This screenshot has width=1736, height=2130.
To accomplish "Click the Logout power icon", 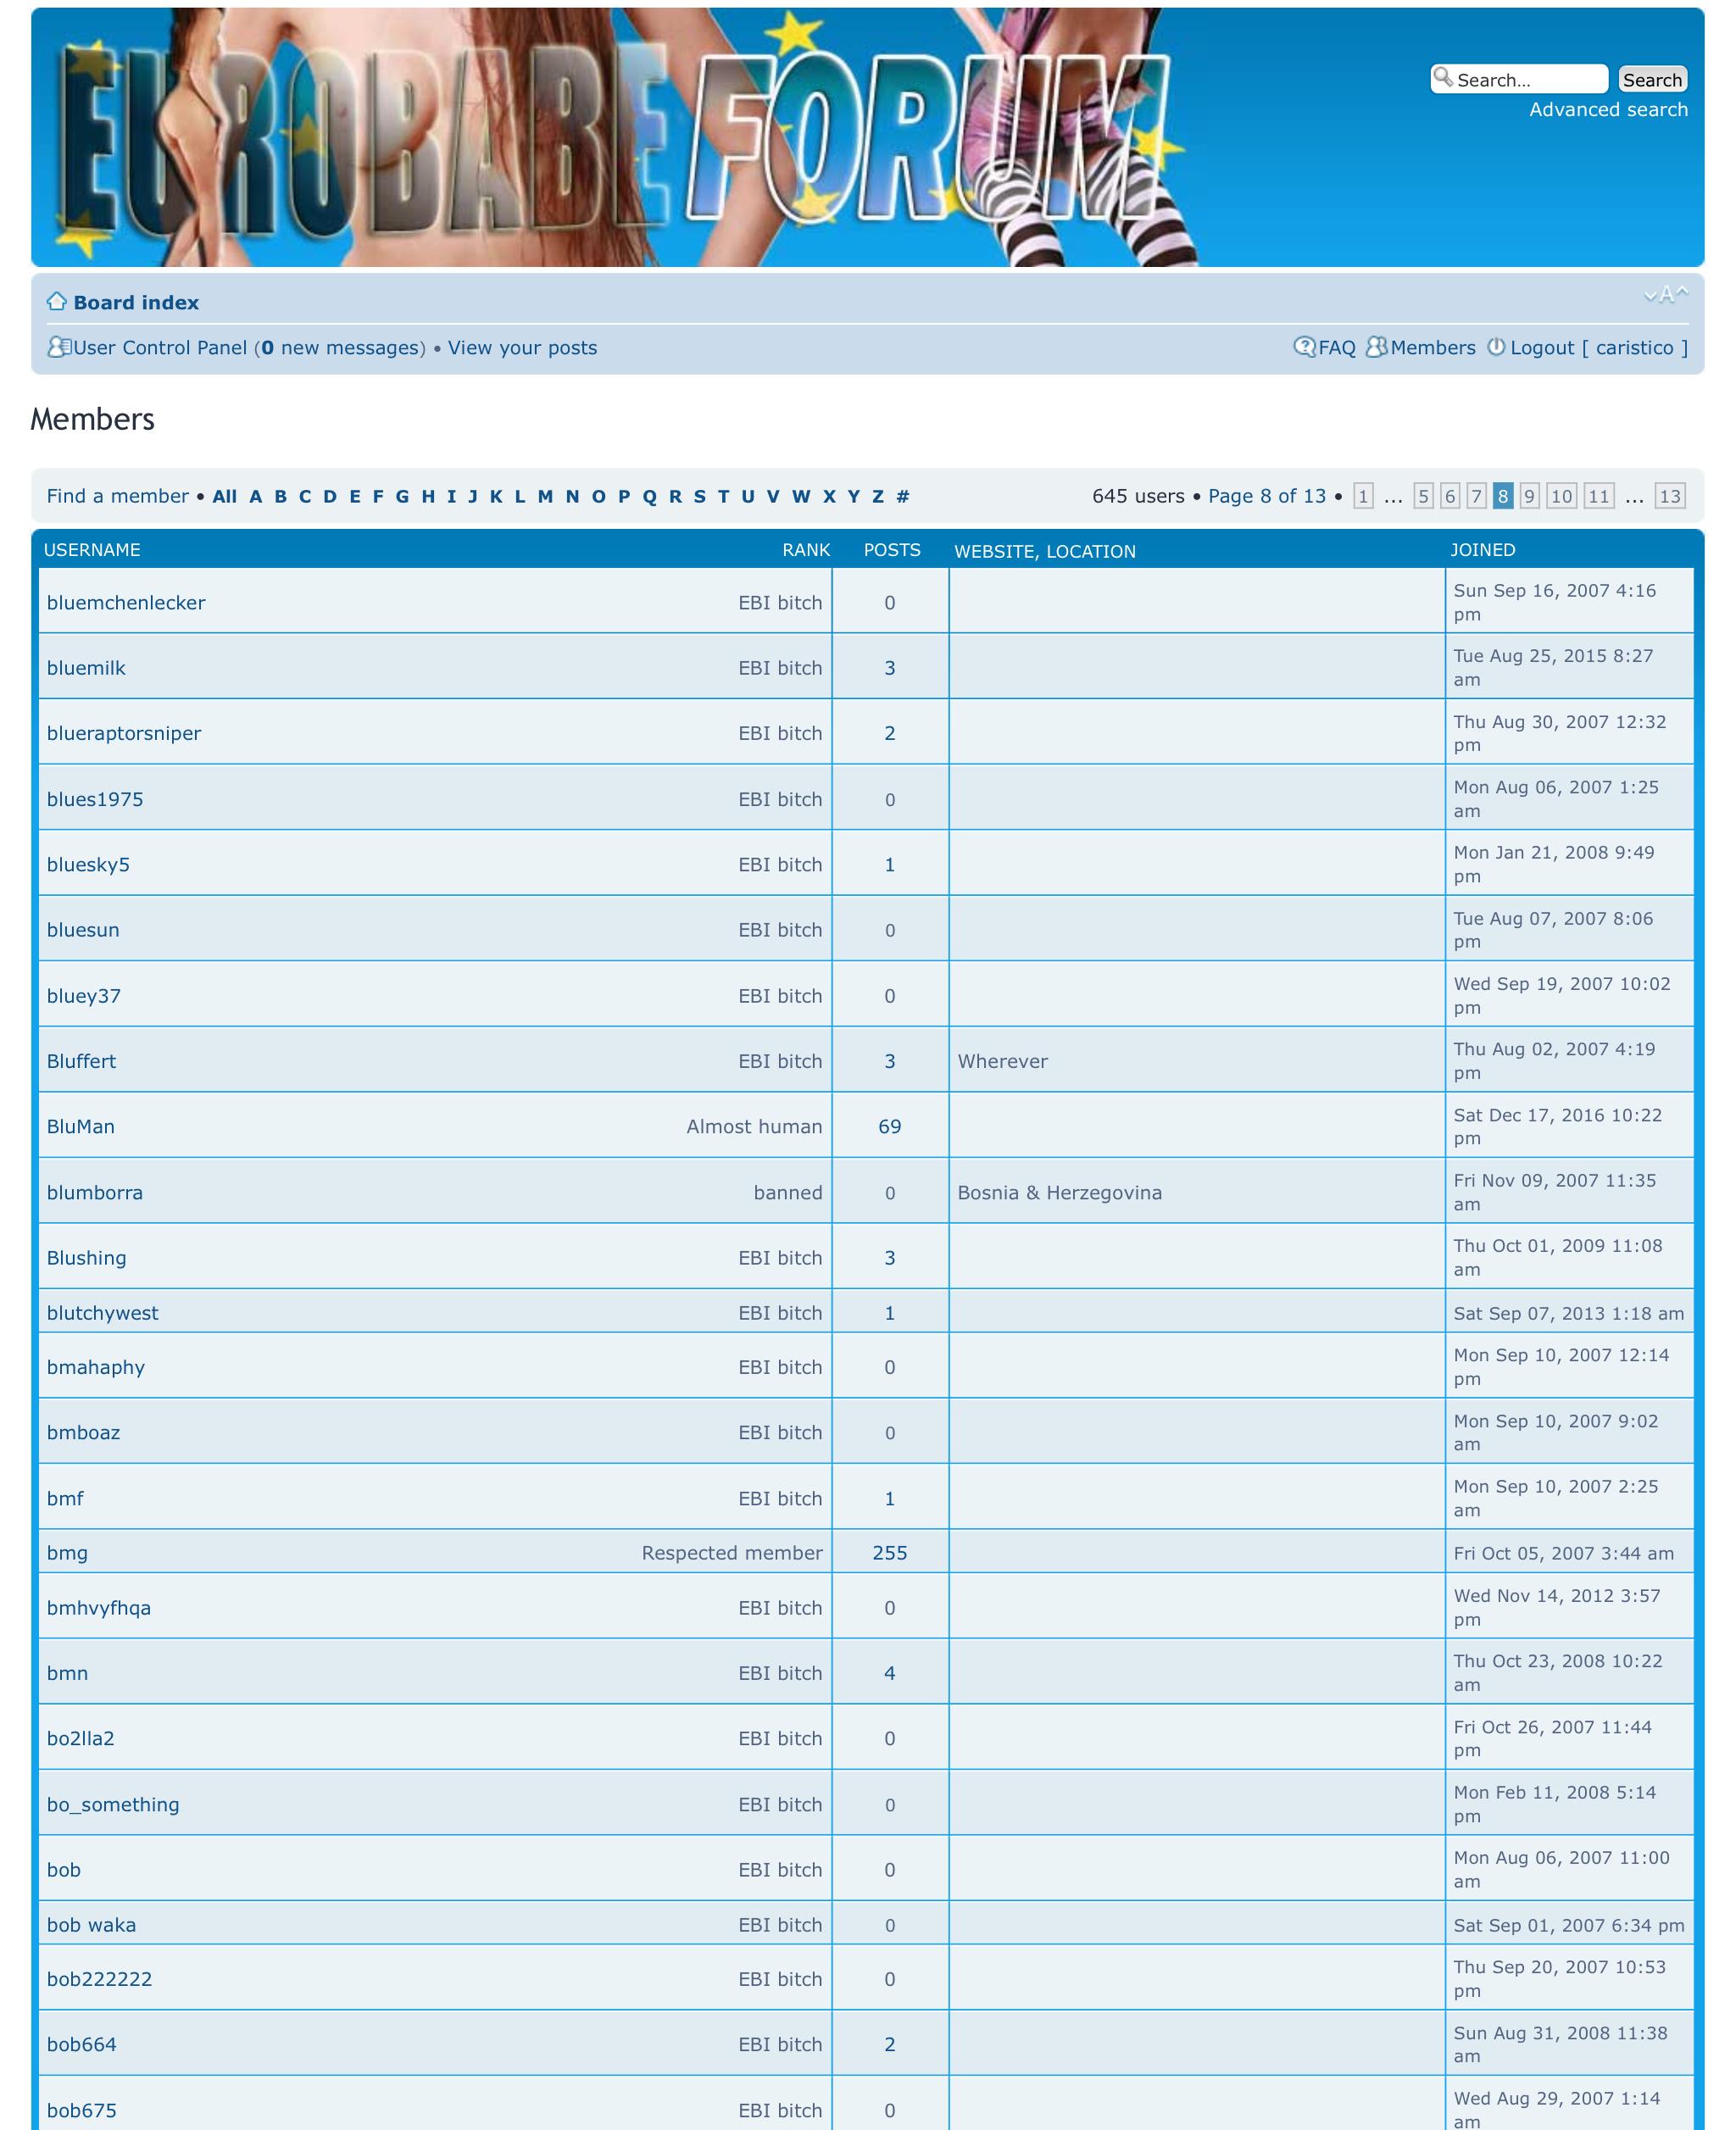I will [x=1495, y=347].
